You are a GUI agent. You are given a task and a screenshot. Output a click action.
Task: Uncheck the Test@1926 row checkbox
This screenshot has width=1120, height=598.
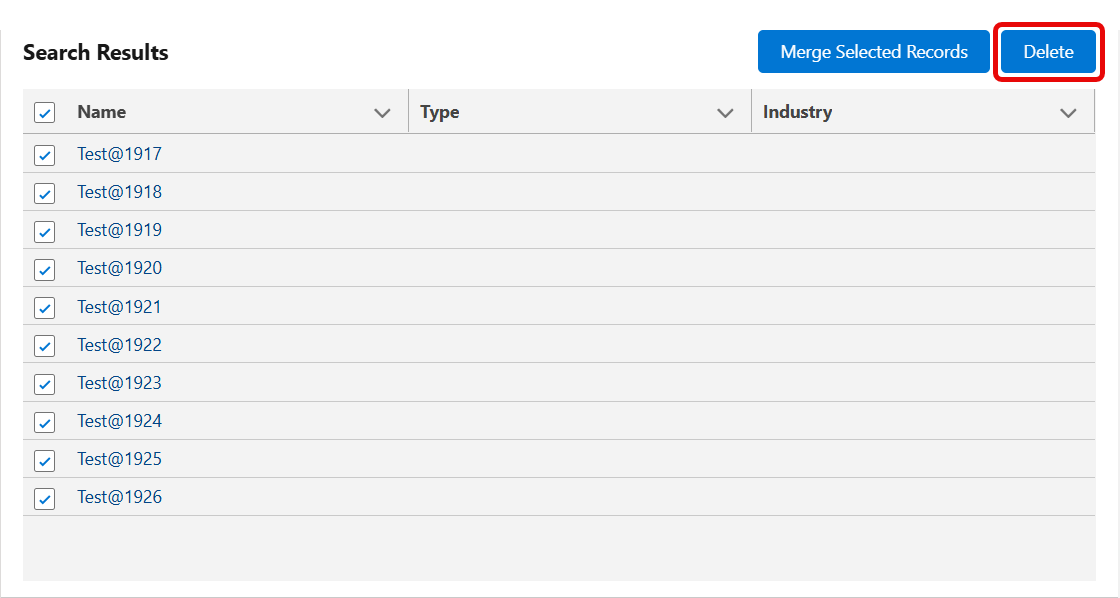(x=44, y=498)
